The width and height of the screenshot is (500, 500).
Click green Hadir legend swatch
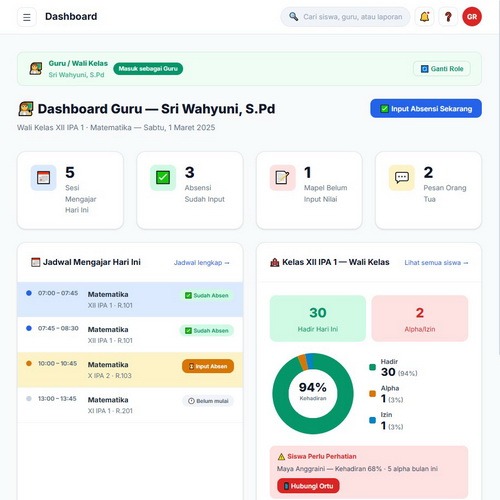(373, 367)
